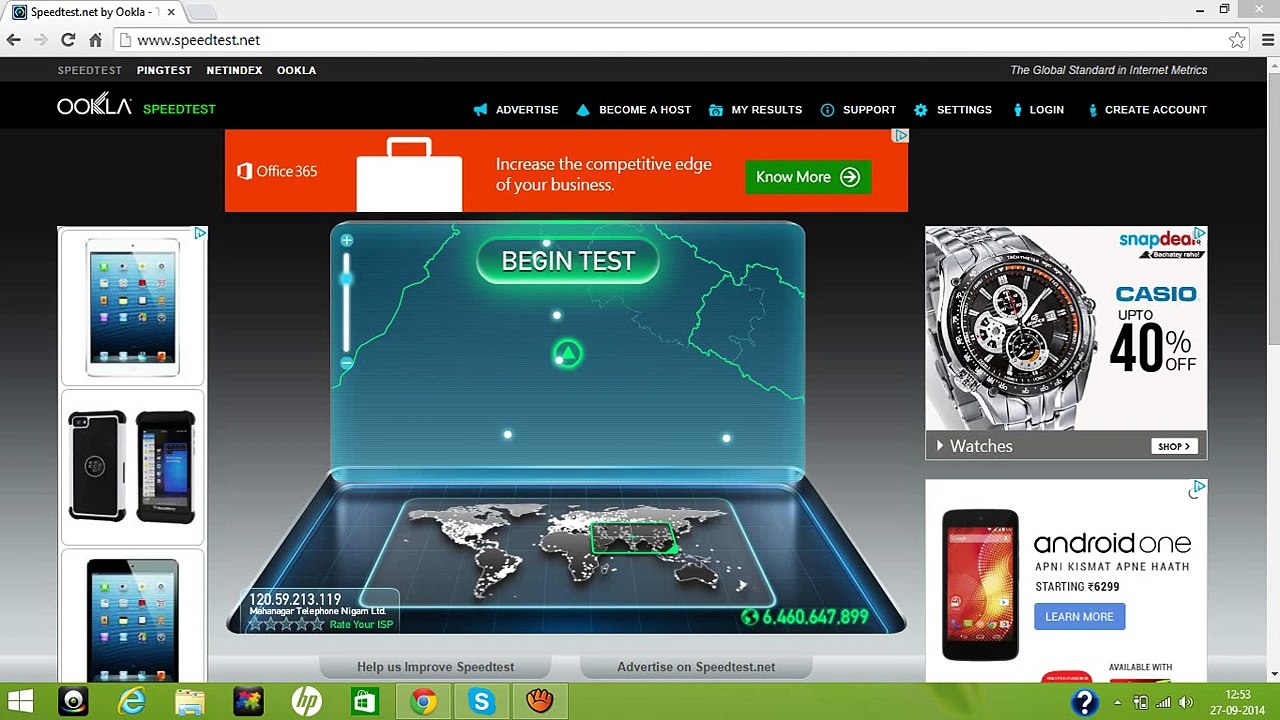The height and width of the screenshot is (720, 1280).
Task: Select the green triangle server marker on map
Action: pos(567,353)
